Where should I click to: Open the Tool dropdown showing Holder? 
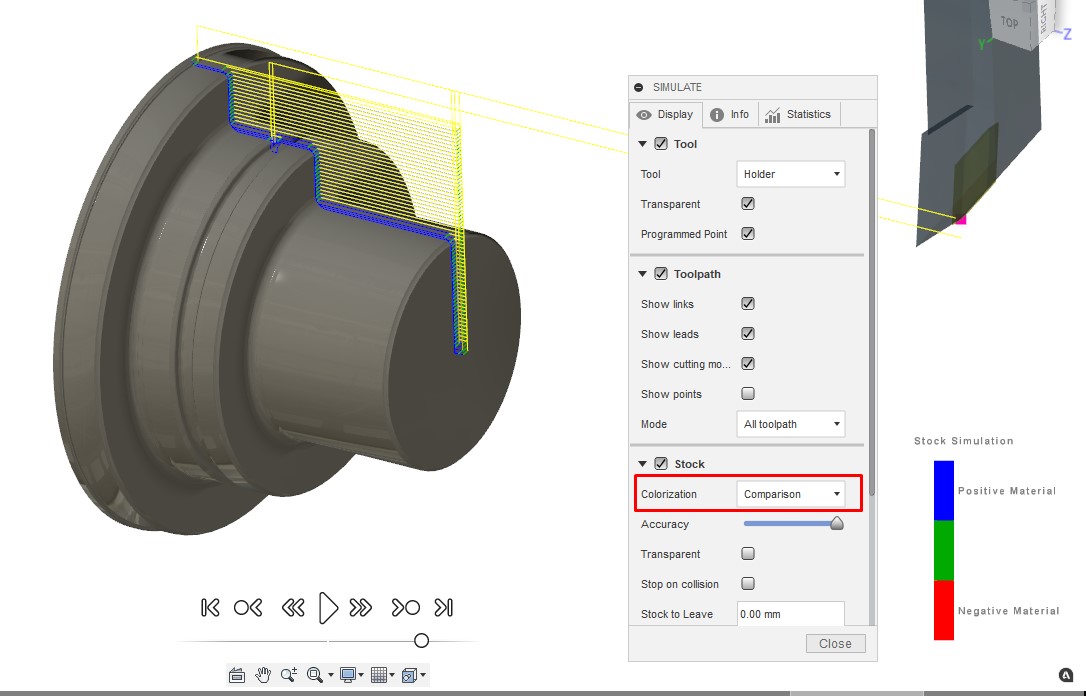(x=790, y=173)
